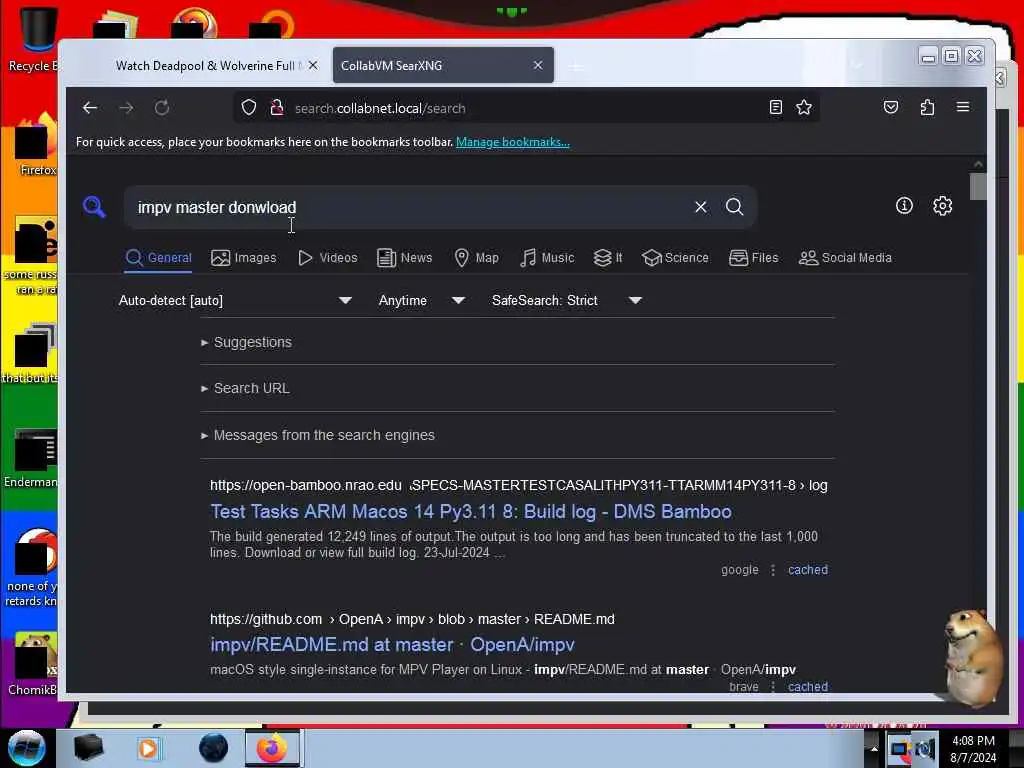Bookmark this page with the star icon
This screenshot has height=768, width=1024.
pos(804,107)
